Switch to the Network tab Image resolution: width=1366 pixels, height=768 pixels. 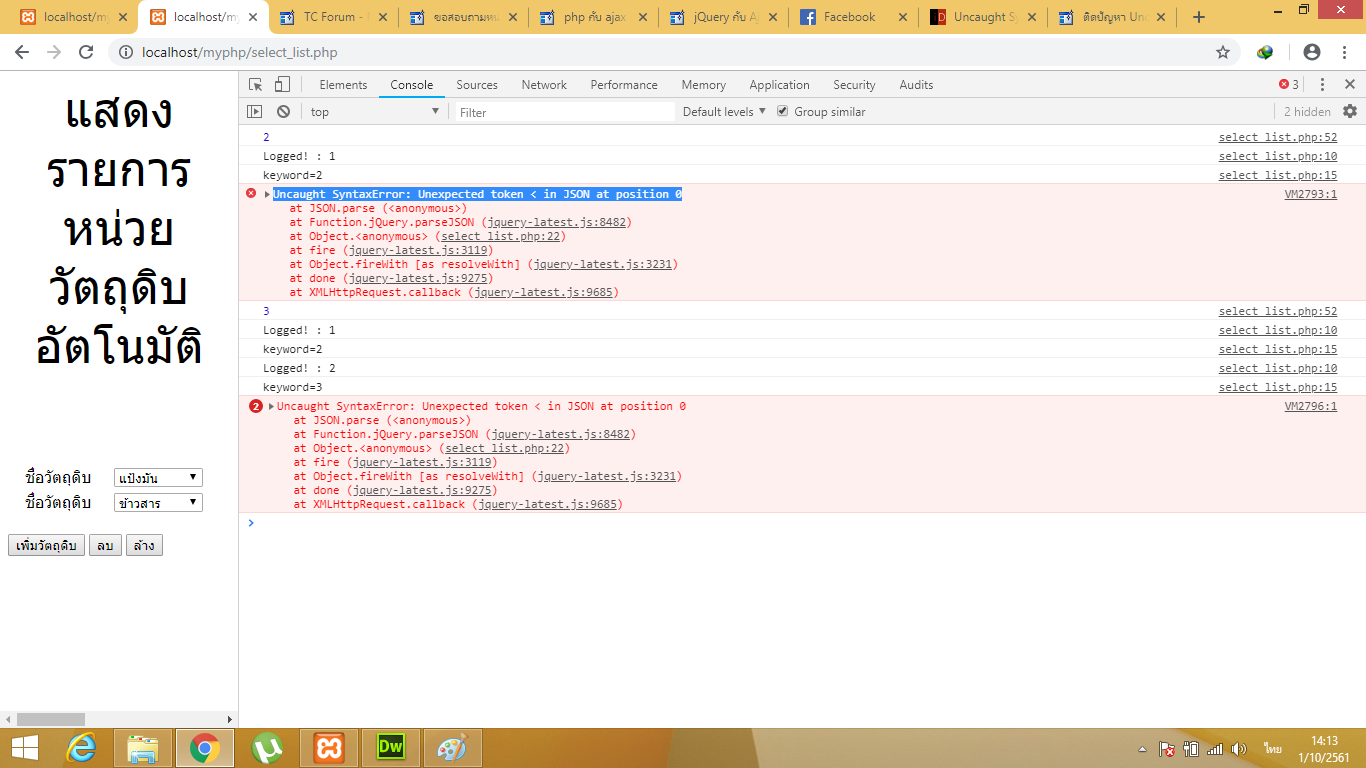click(x=544, y=85)
